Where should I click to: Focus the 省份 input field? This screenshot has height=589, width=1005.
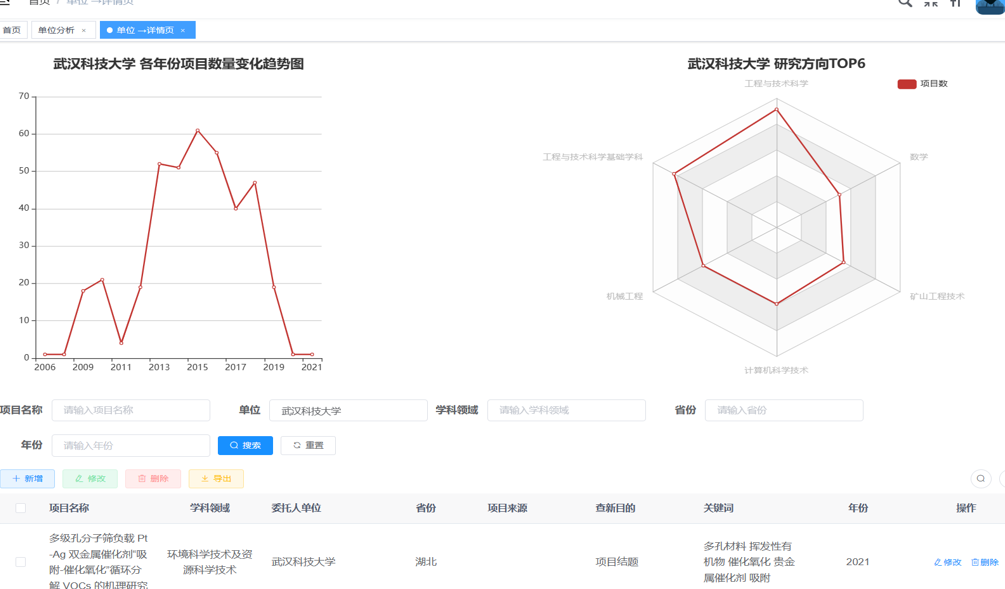[x=784, y=410]
